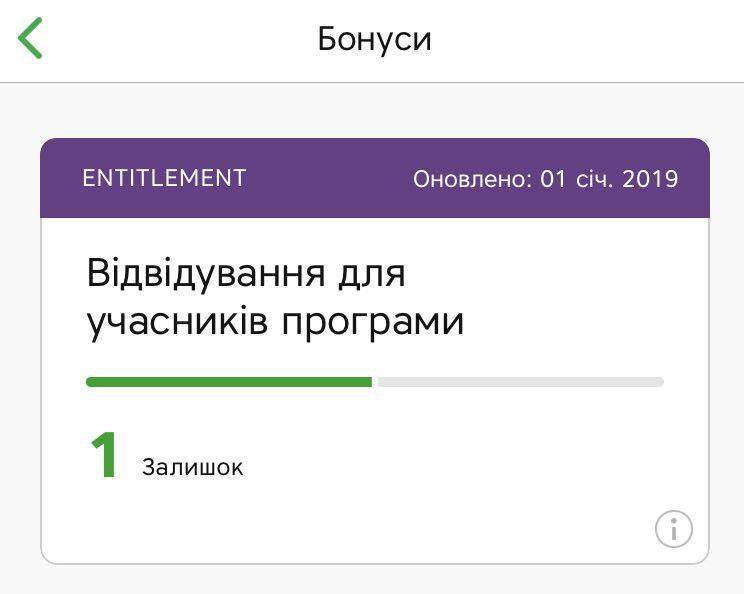Click where green meets gray on progress bar
744x594 pixels.
[x=372, y=381]
